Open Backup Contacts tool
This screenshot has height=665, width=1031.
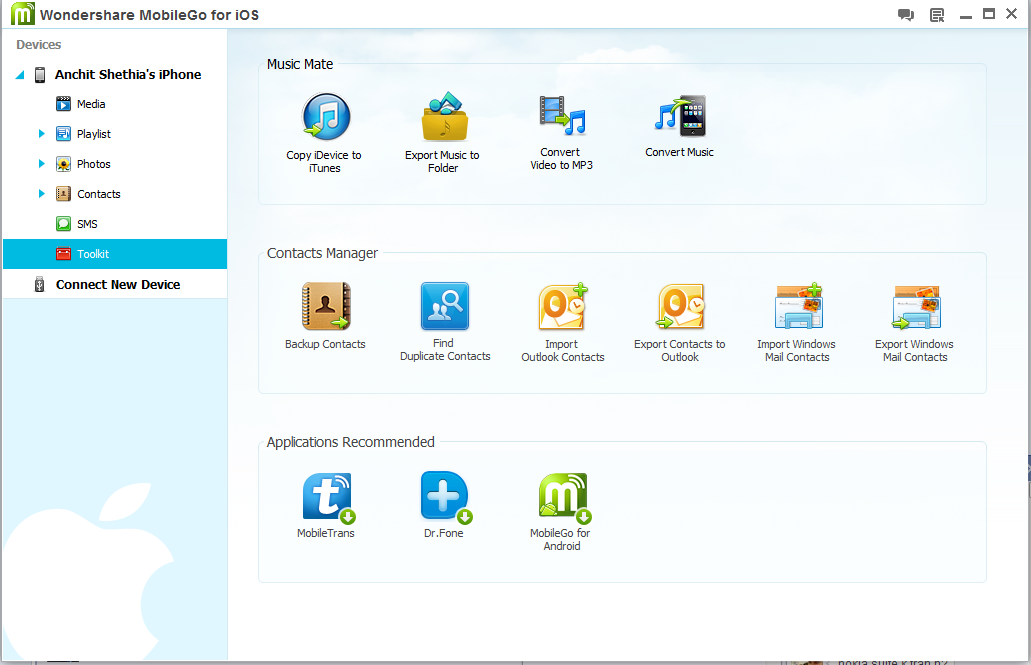coord(325,316)
